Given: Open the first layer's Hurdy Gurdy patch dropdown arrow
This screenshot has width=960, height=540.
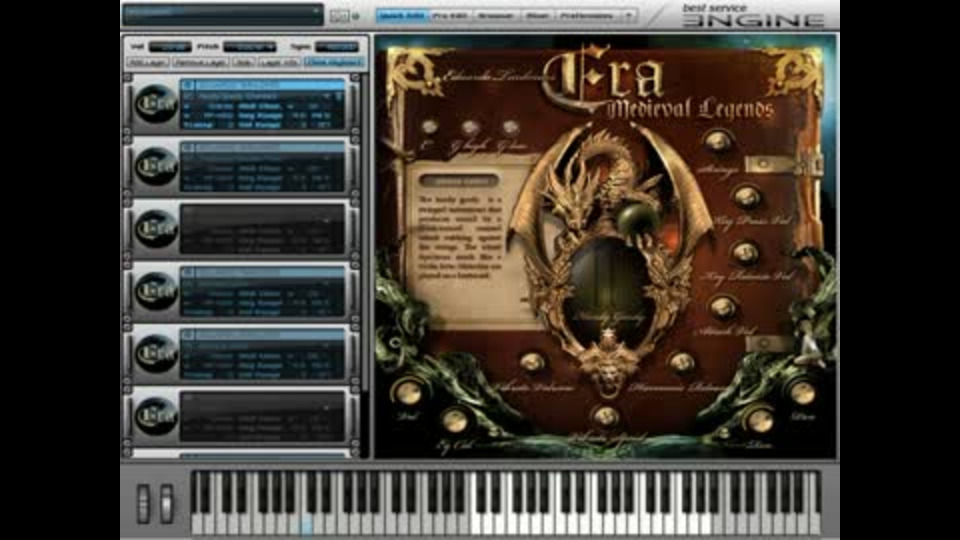Looking at the screenshot, I should (x=327, y=96).
